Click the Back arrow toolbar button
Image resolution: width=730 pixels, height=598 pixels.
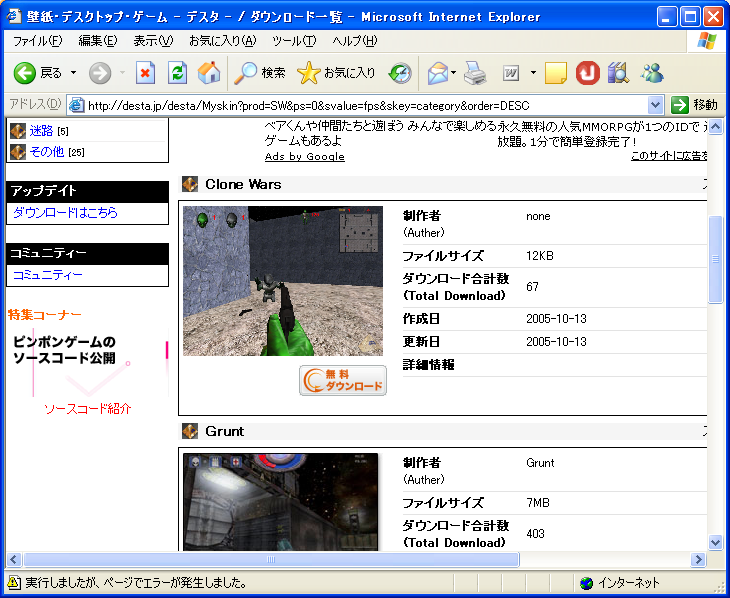click(25, 73)
